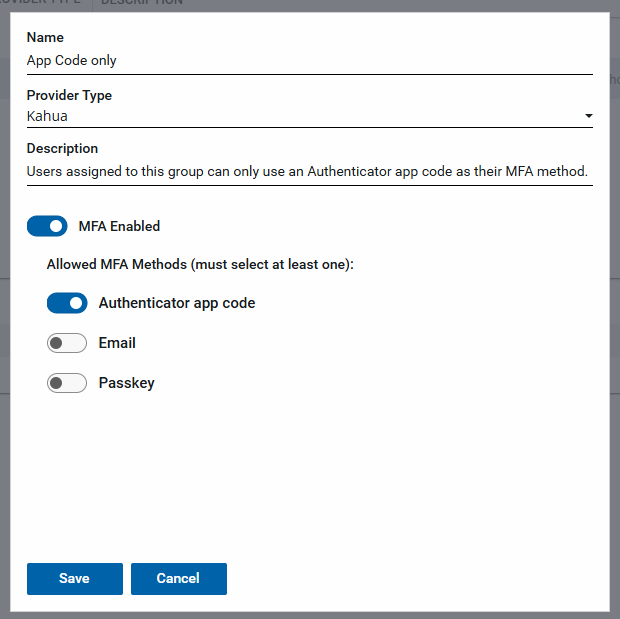Click the Allowed MFA Methods heading

pos(201,265)
